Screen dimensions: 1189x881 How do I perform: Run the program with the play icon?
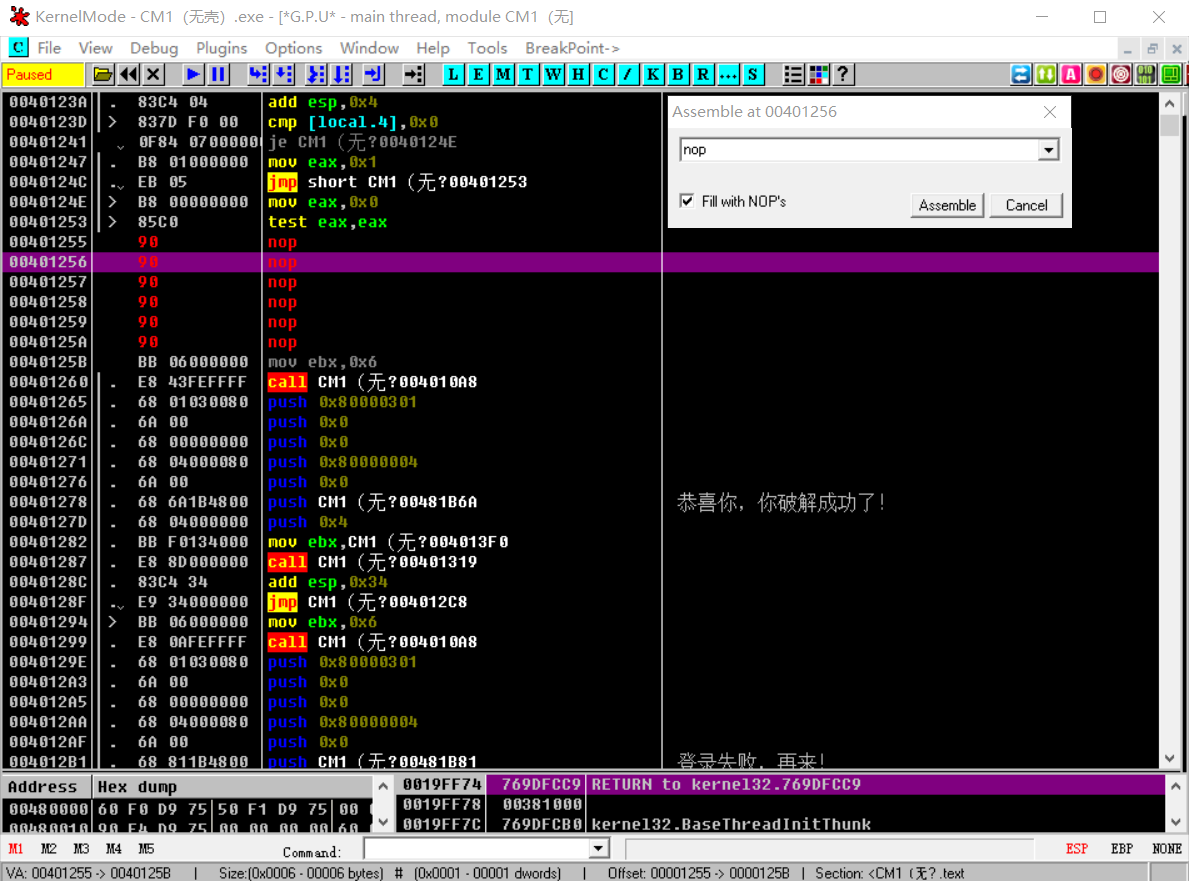pos(193,74)
